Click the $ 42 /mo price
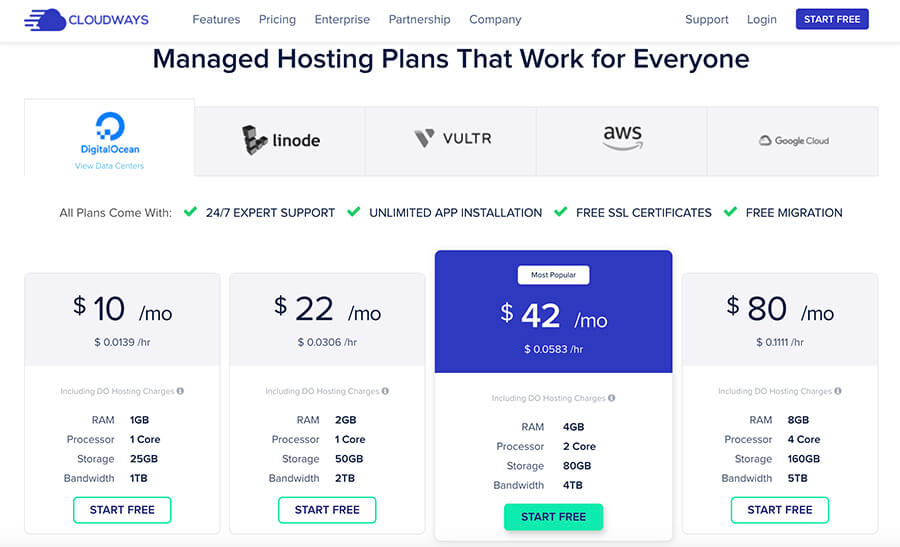 (553, 316)
